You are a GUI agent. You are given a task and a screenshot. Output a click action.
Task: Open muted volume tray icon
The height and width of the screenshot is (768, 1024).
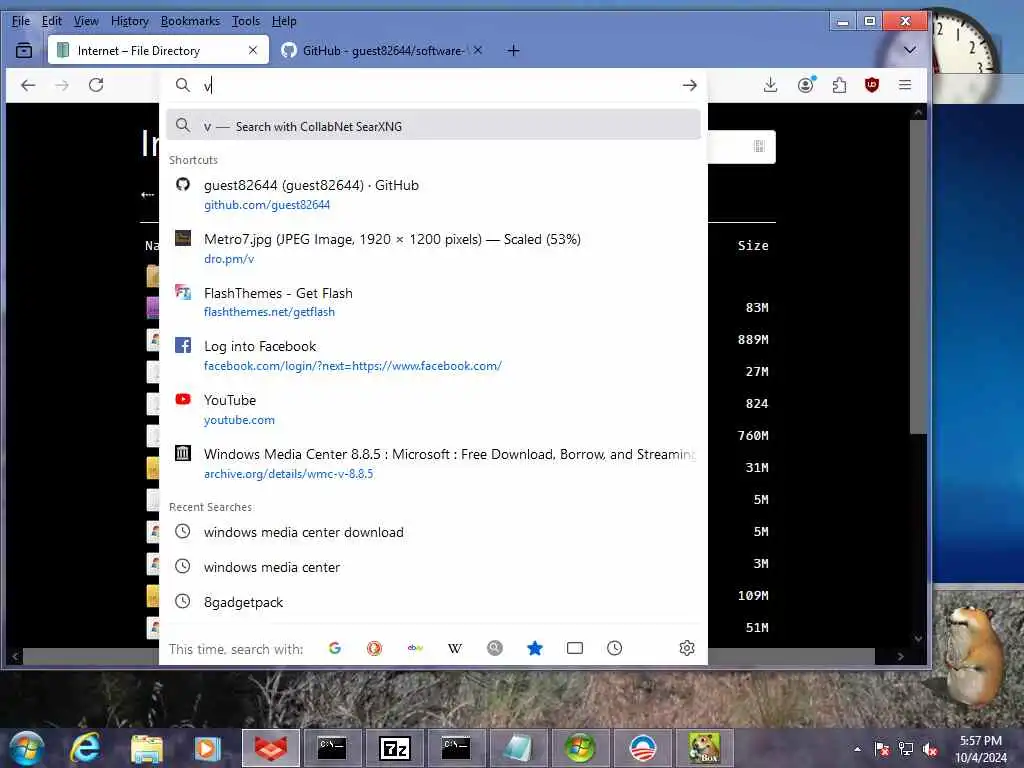(x=929, y=749)
